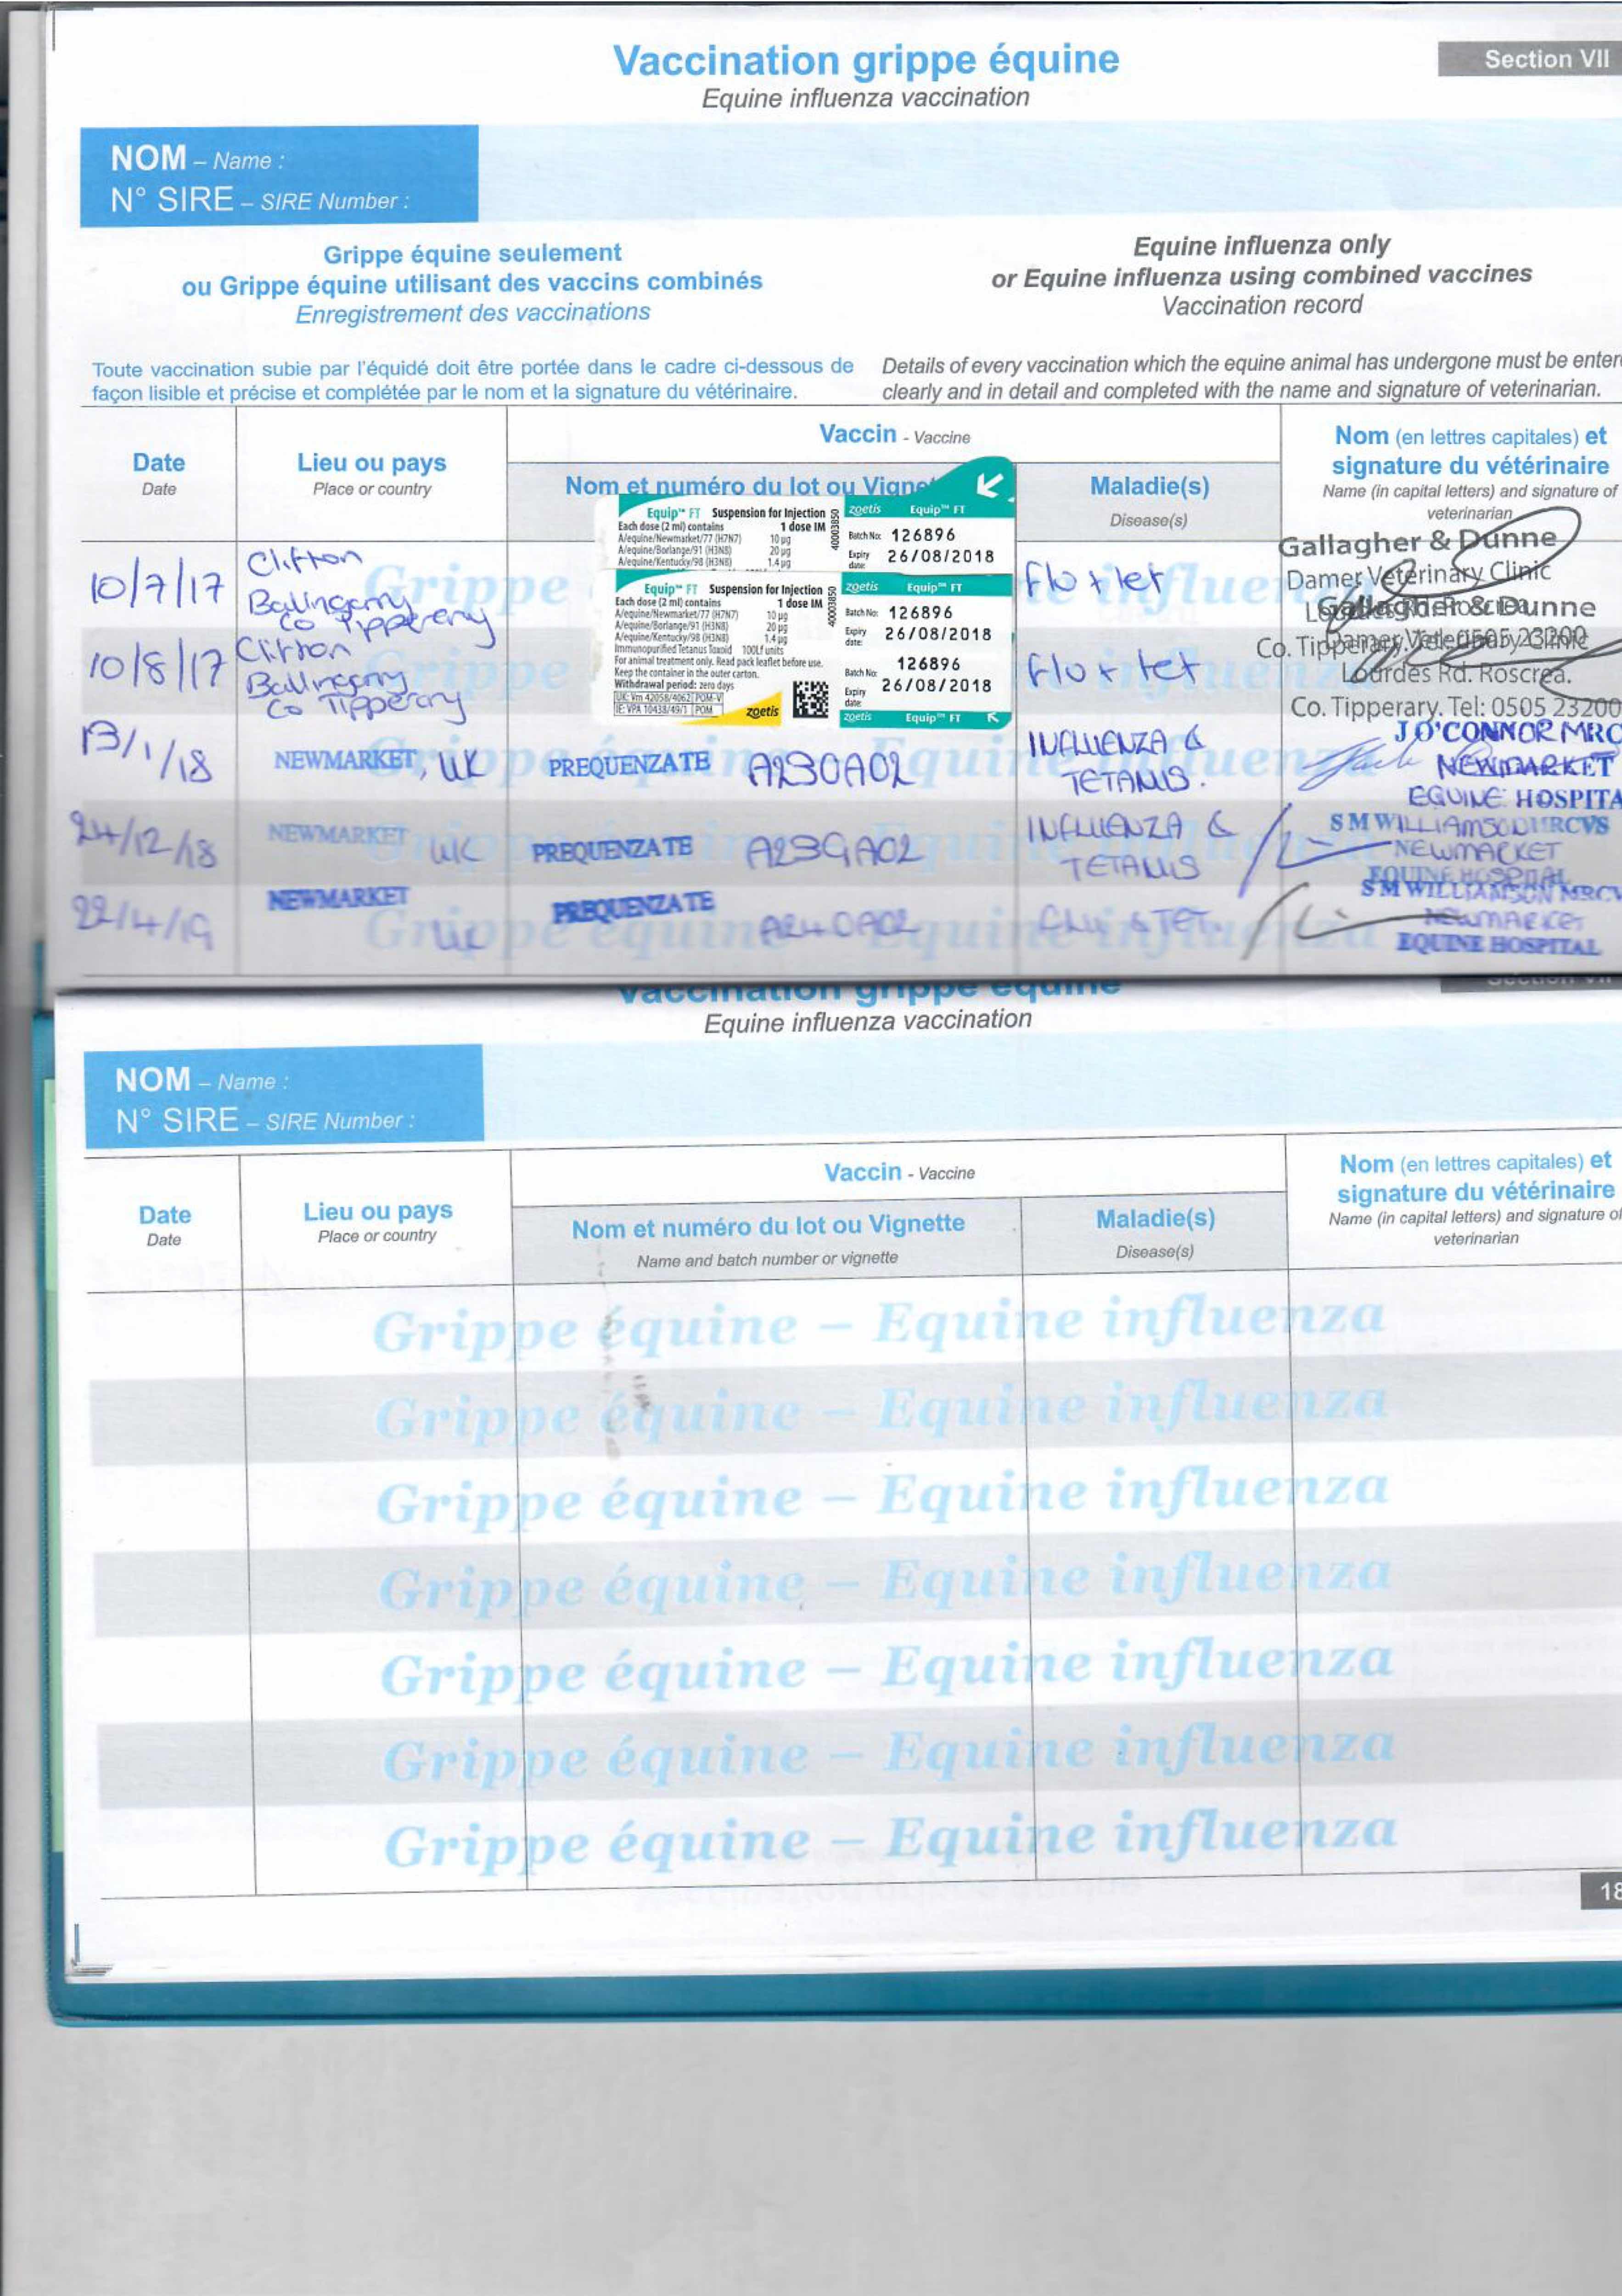The image size is (1622, 2296).
Task: Click the handwritten batch number A130A01
Action: click(x=830, y=770)
